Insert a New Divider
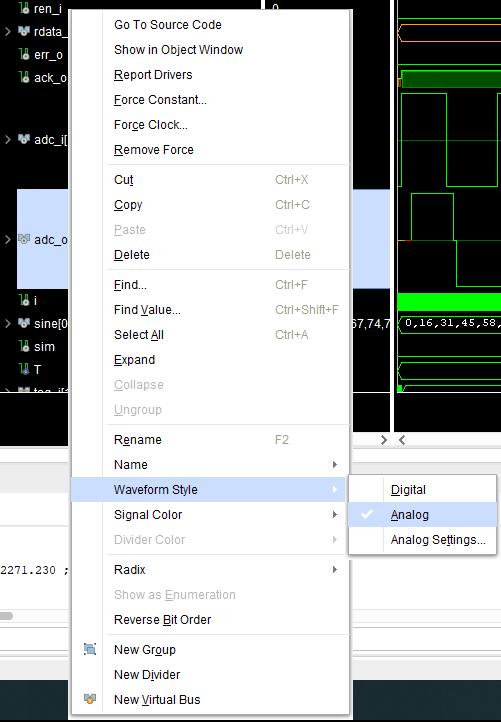The width and height of the screenshot is (501, 722). (x=210, y=675)
